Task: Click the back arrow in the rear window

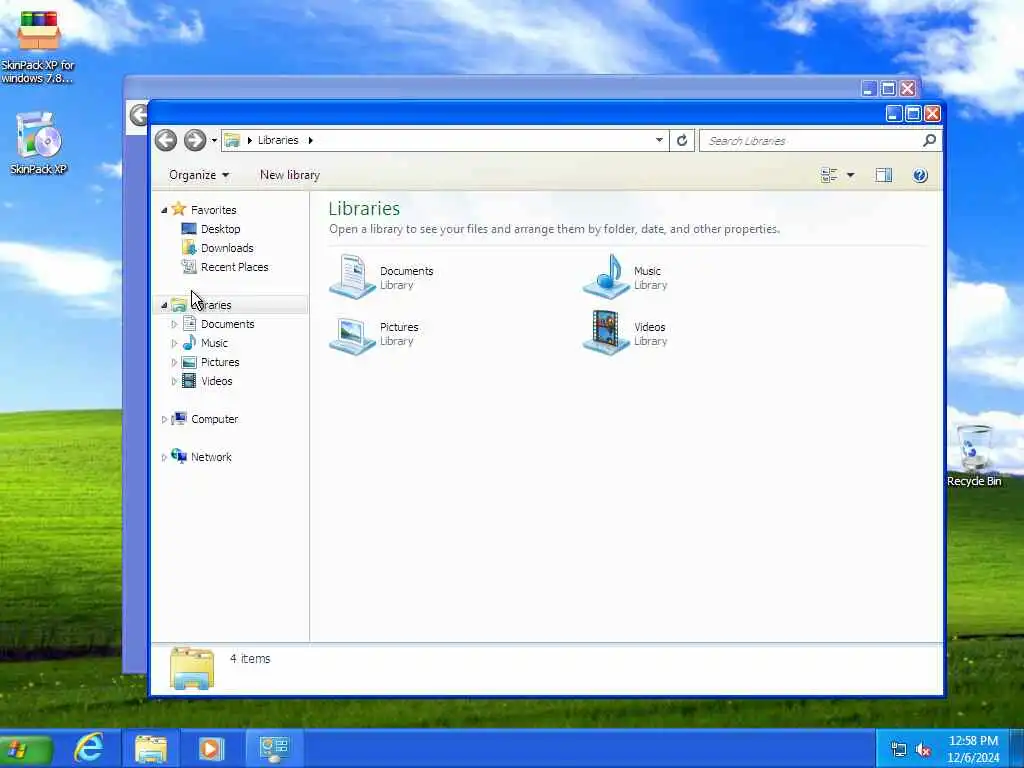Action: pos(138,115)
